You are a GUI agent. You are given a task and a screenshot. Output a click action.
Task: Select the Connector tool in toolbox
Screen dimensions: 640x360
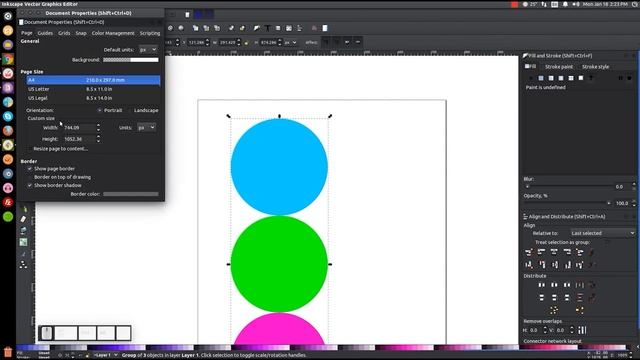[23, 264]
